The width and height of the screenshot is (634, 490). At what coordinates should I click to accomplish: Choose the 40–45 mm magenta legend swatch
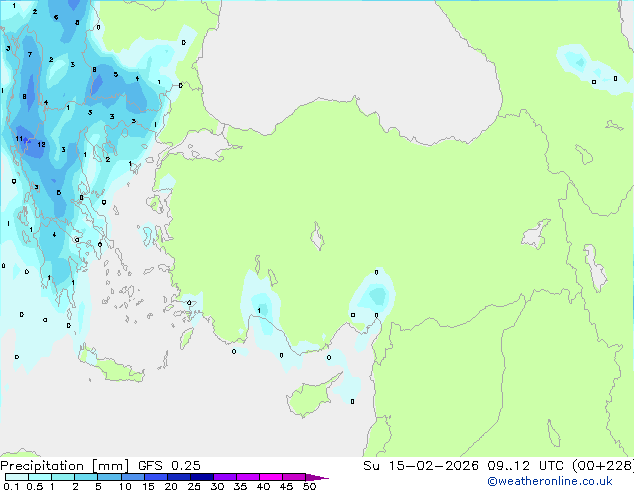[271, 477]
